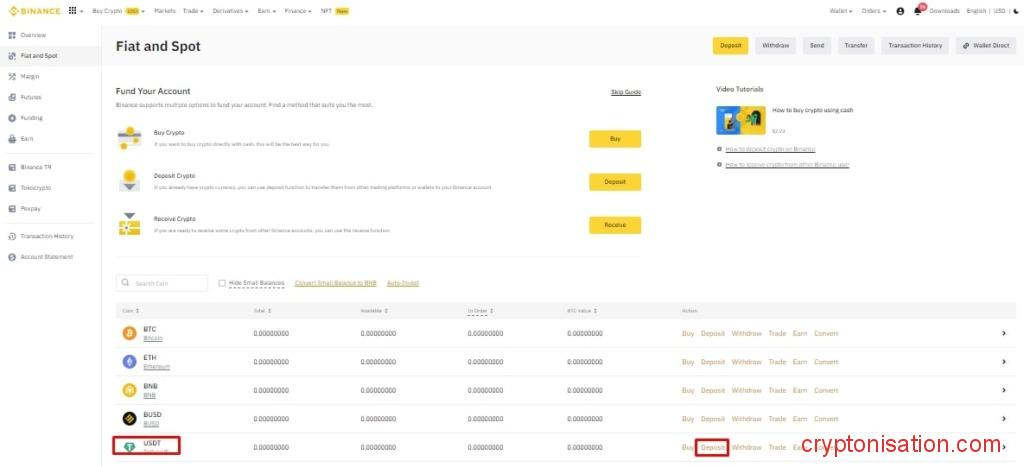Expand the BTC row arrow
The width and height of the screenshot is (1024, 467).
coord(1003,333)
